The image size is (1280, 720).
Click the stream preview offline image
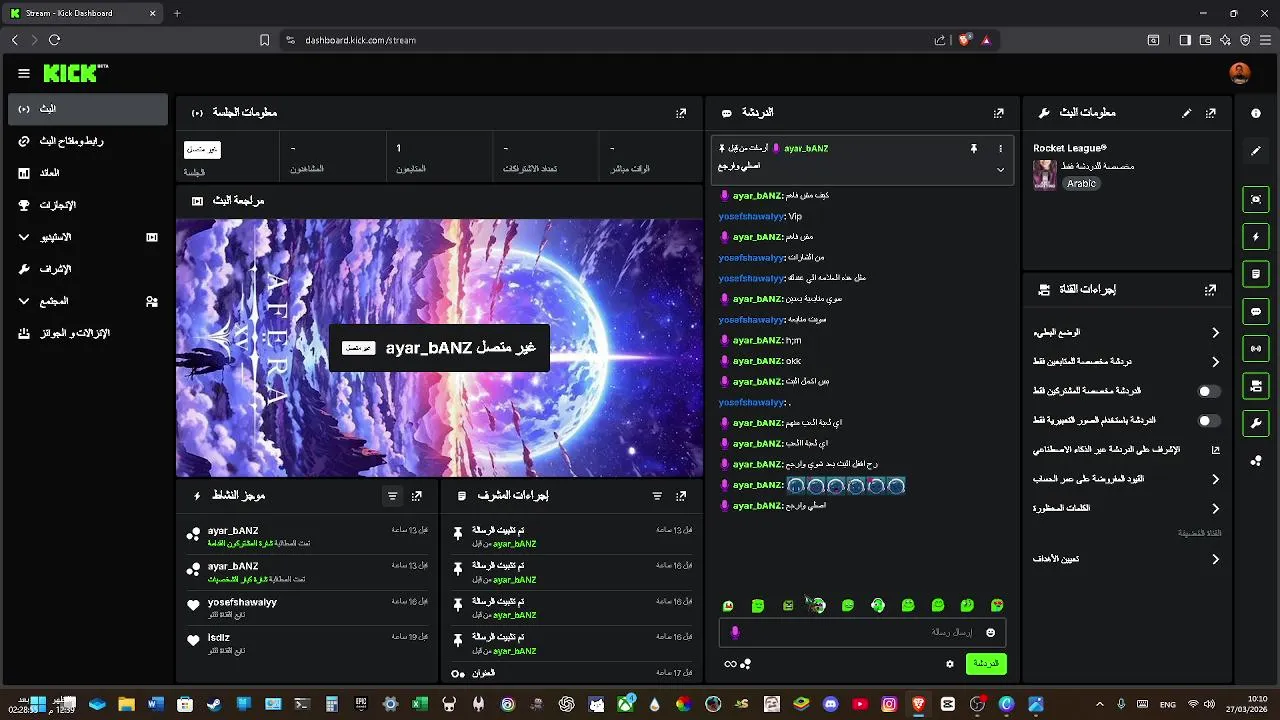(439, 348)
